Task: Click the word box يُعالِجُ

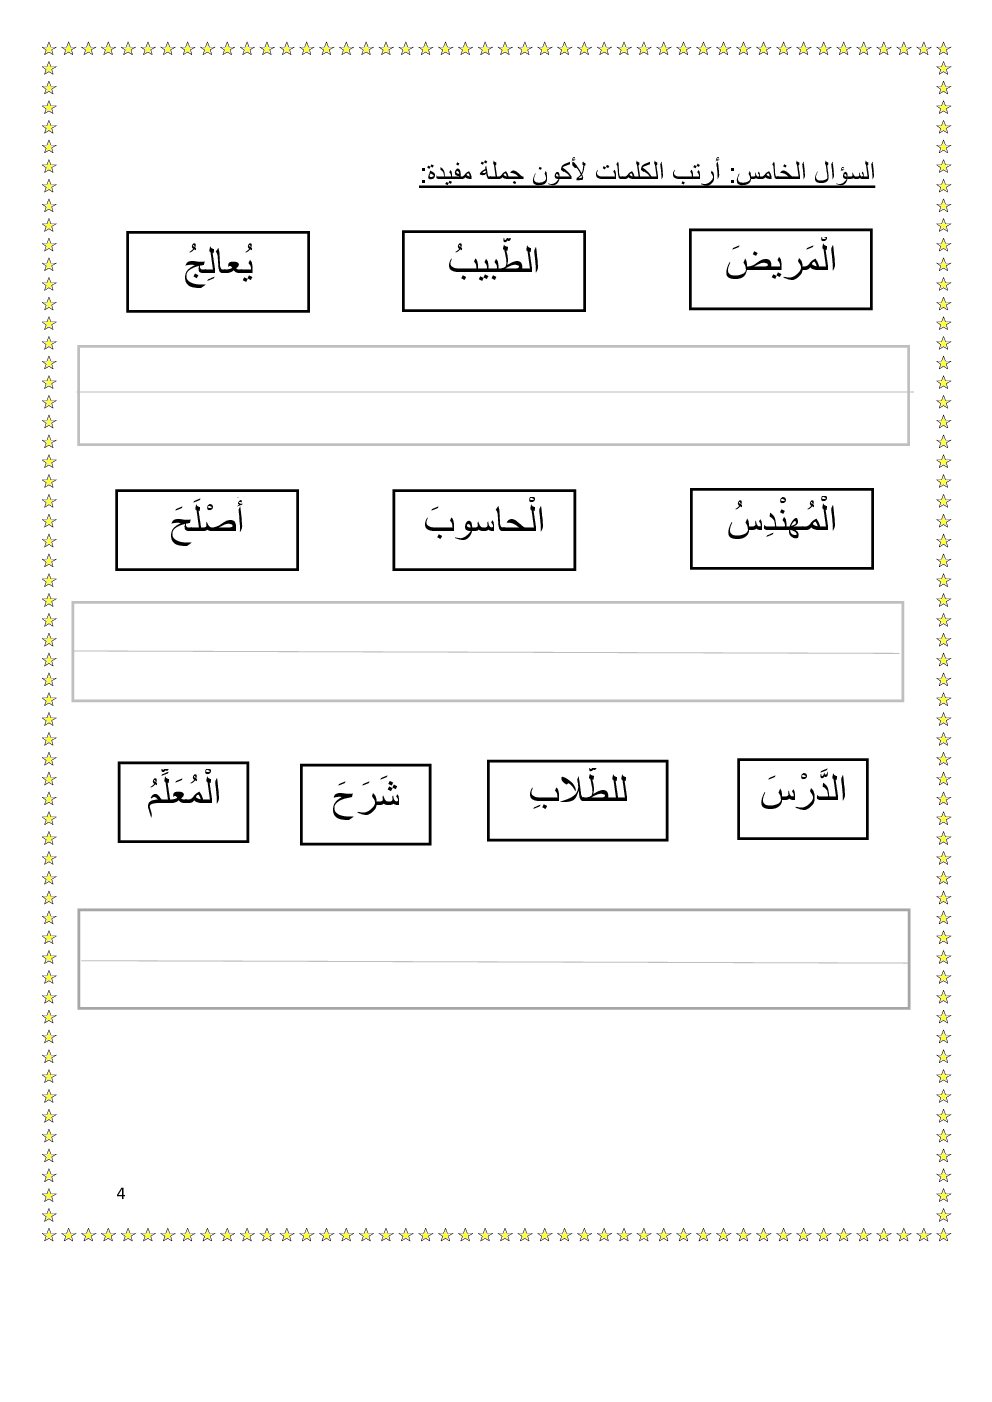Action: point(218,272)
